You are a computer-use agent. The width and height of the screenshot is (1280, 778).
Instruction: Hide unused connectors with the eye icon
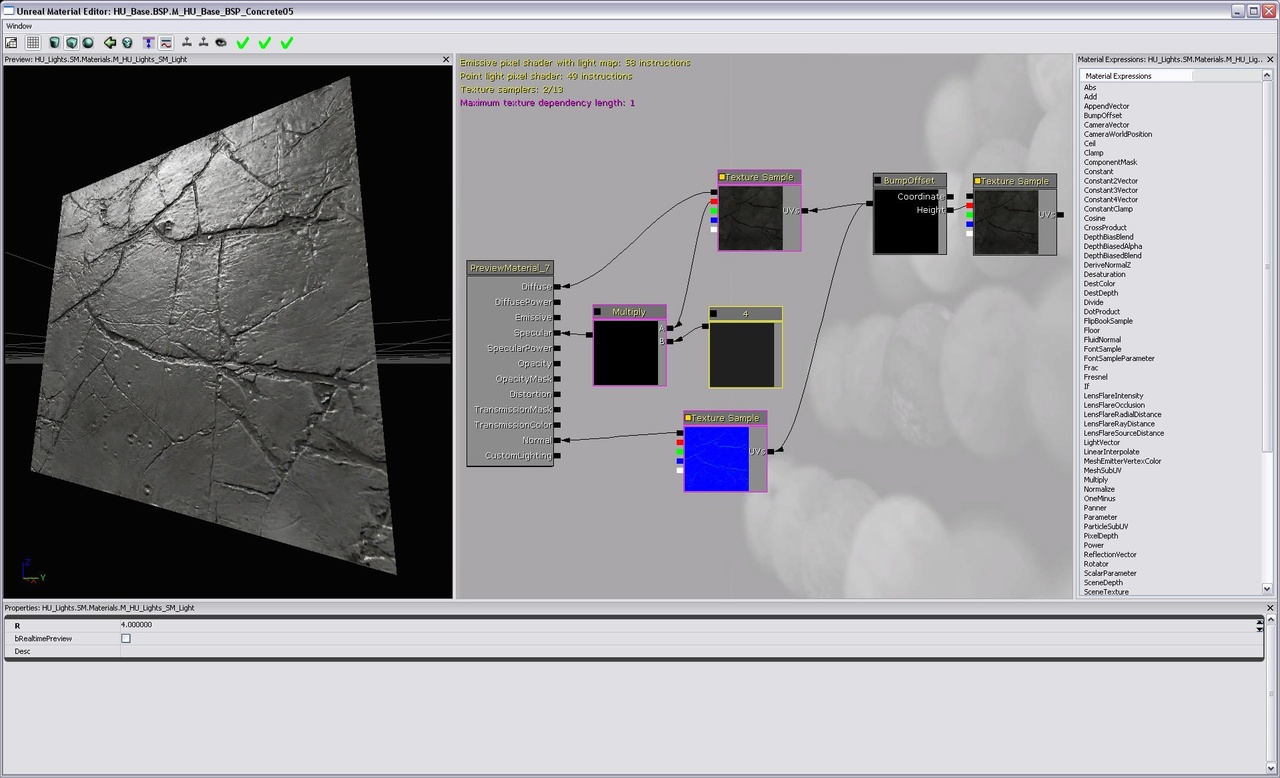pos(221,42)
